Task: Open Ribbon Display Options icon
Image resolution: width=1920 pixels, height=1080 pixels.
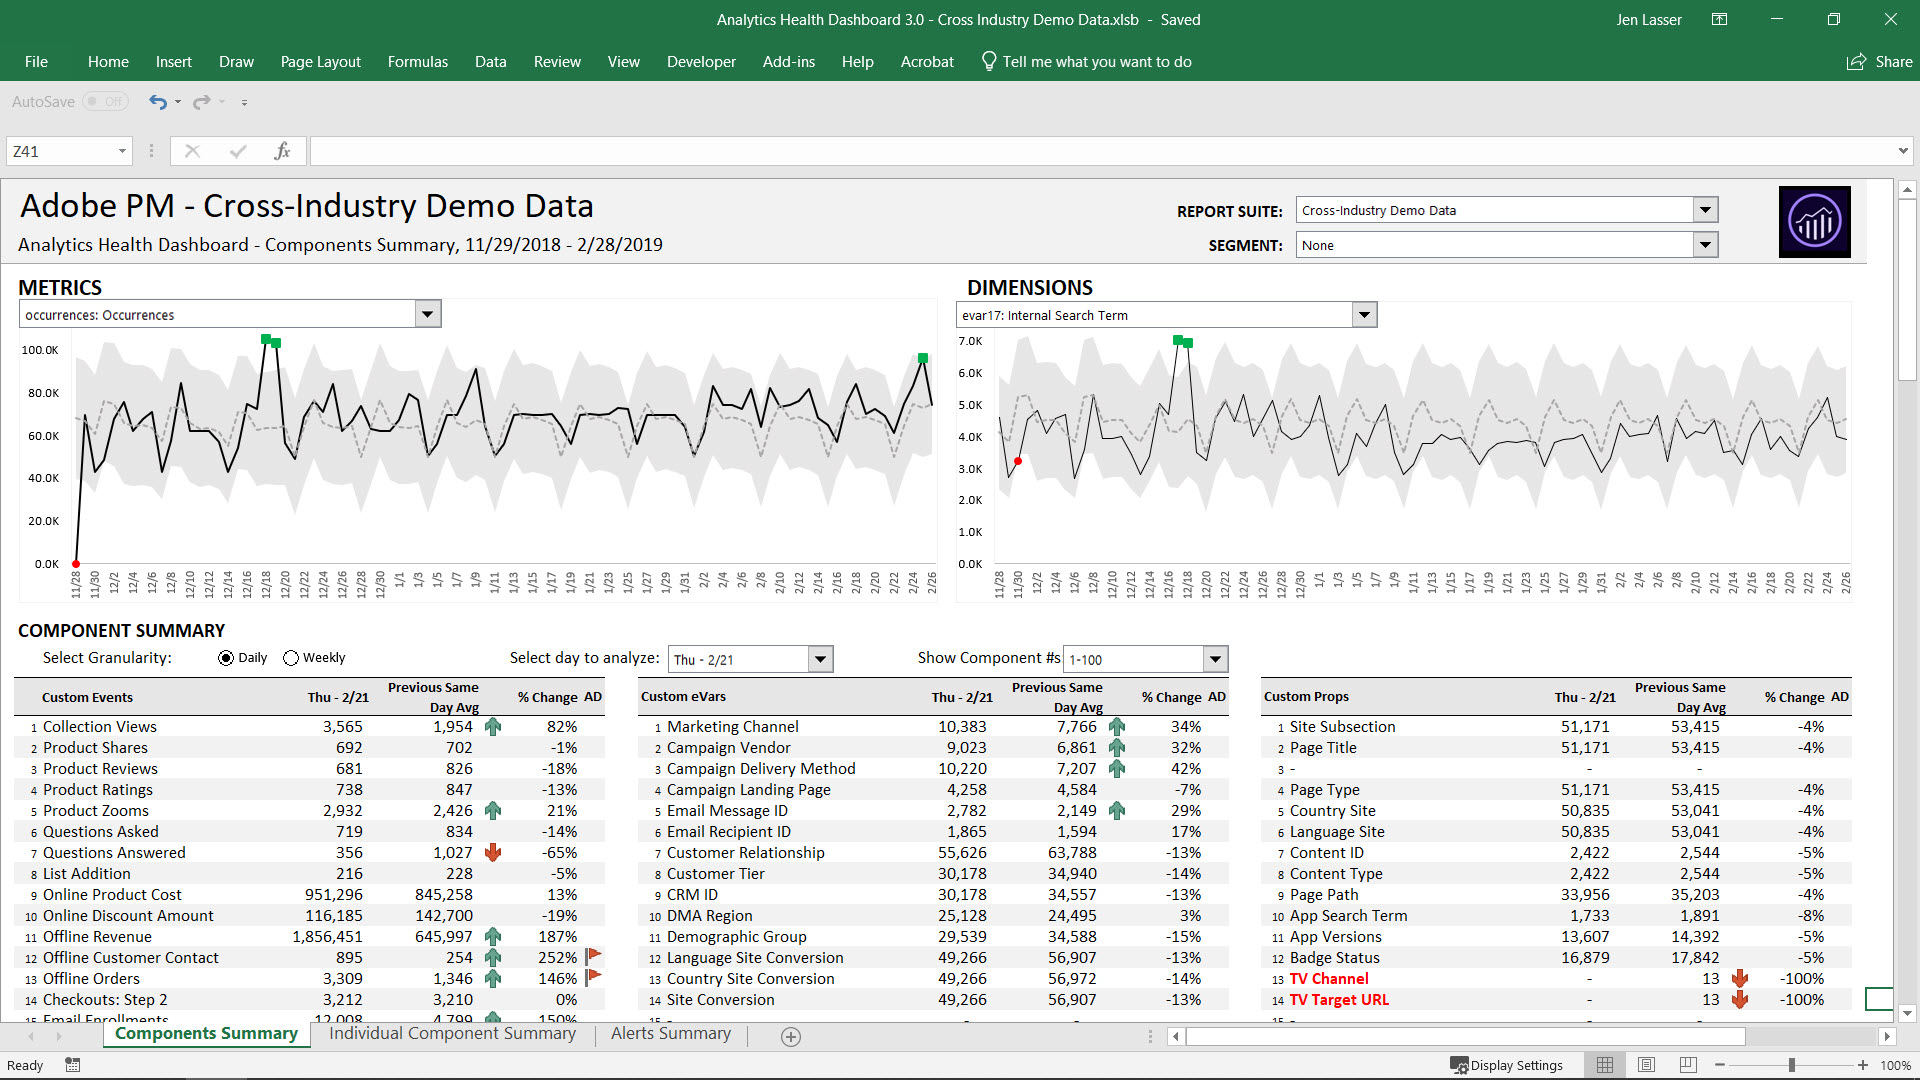Action: [1719, 20]
